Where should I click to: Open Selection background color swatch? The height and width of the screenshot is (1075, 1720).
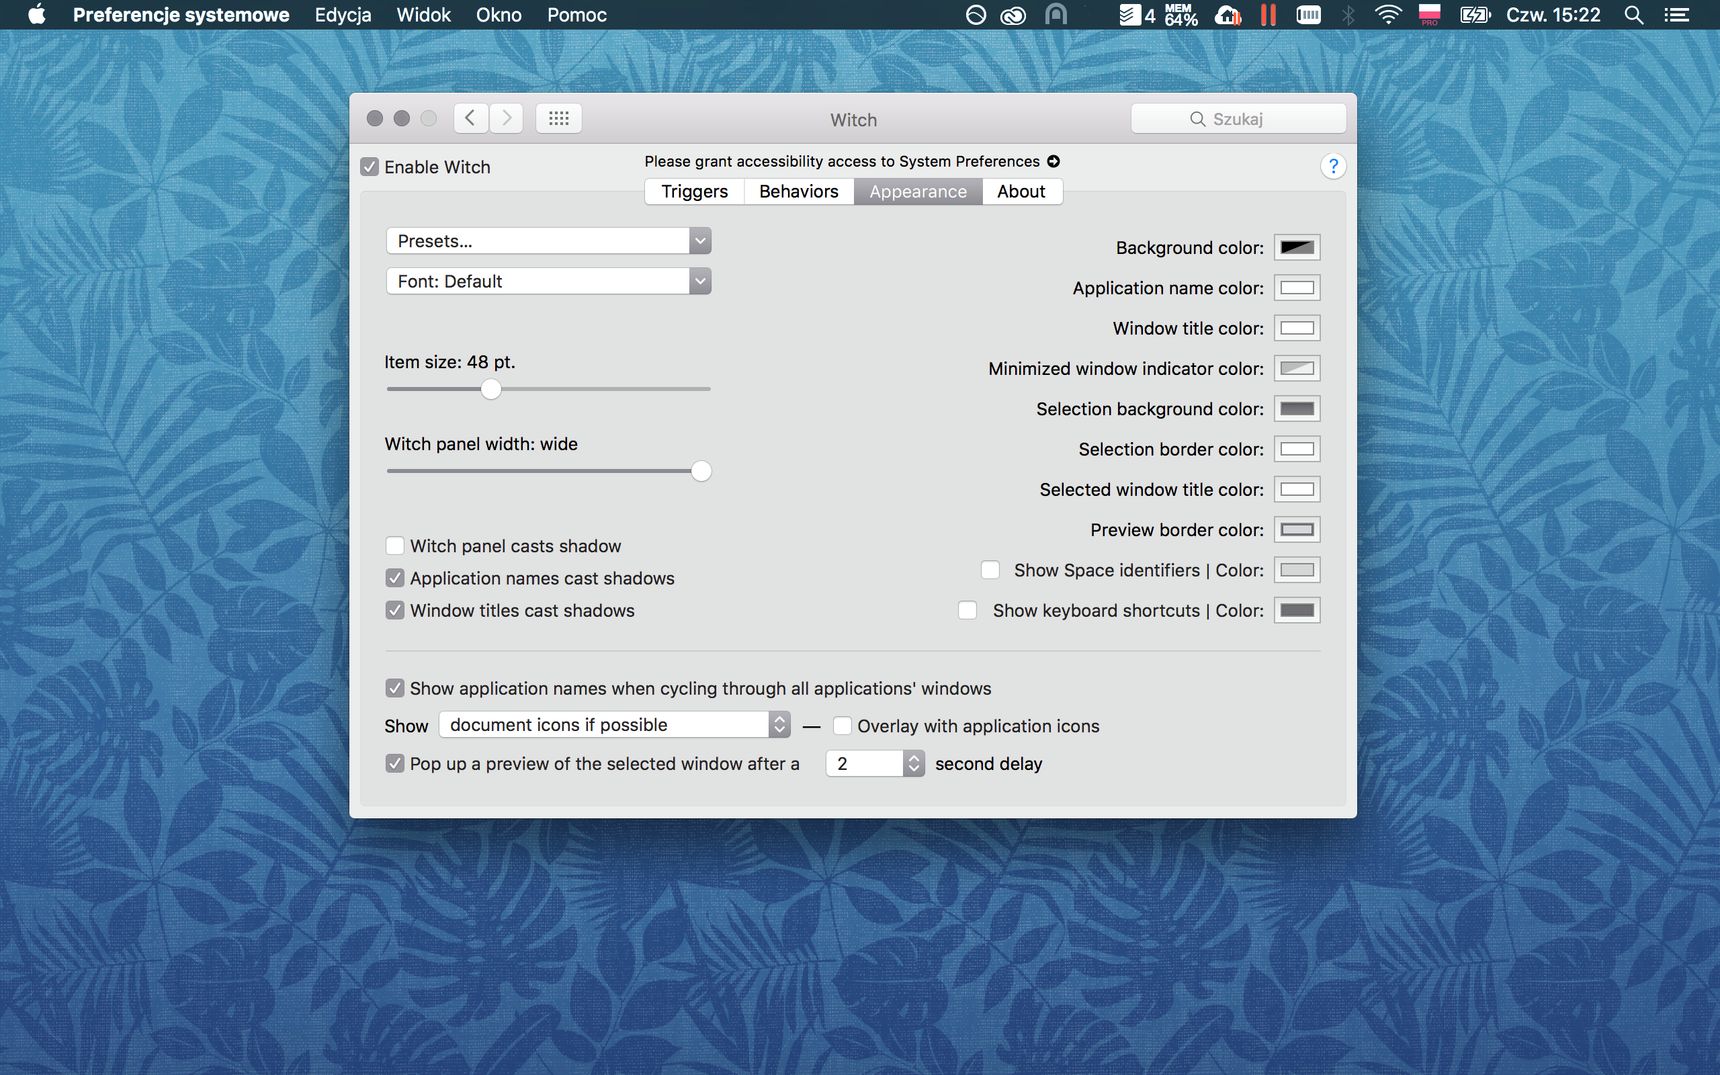coord(1297,409)
